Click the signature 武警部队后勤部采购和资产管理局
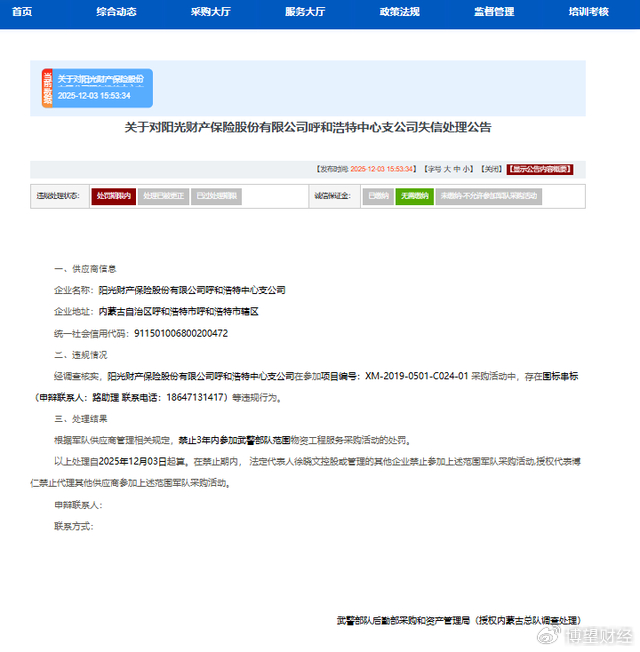Image resolution: width=640 pixels, height=652 pixels. (403, 621)
